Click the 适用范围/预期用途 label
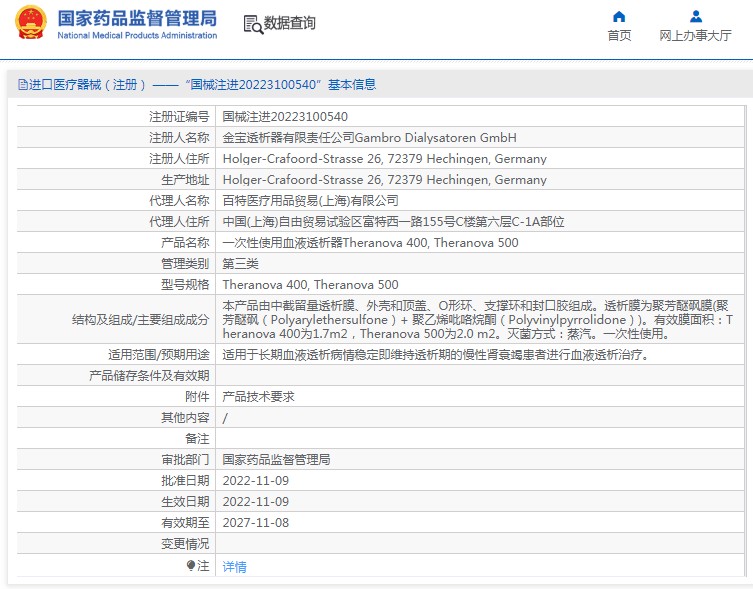The width and height of the screenshot is (753, 589). click(x=159, y=355)
